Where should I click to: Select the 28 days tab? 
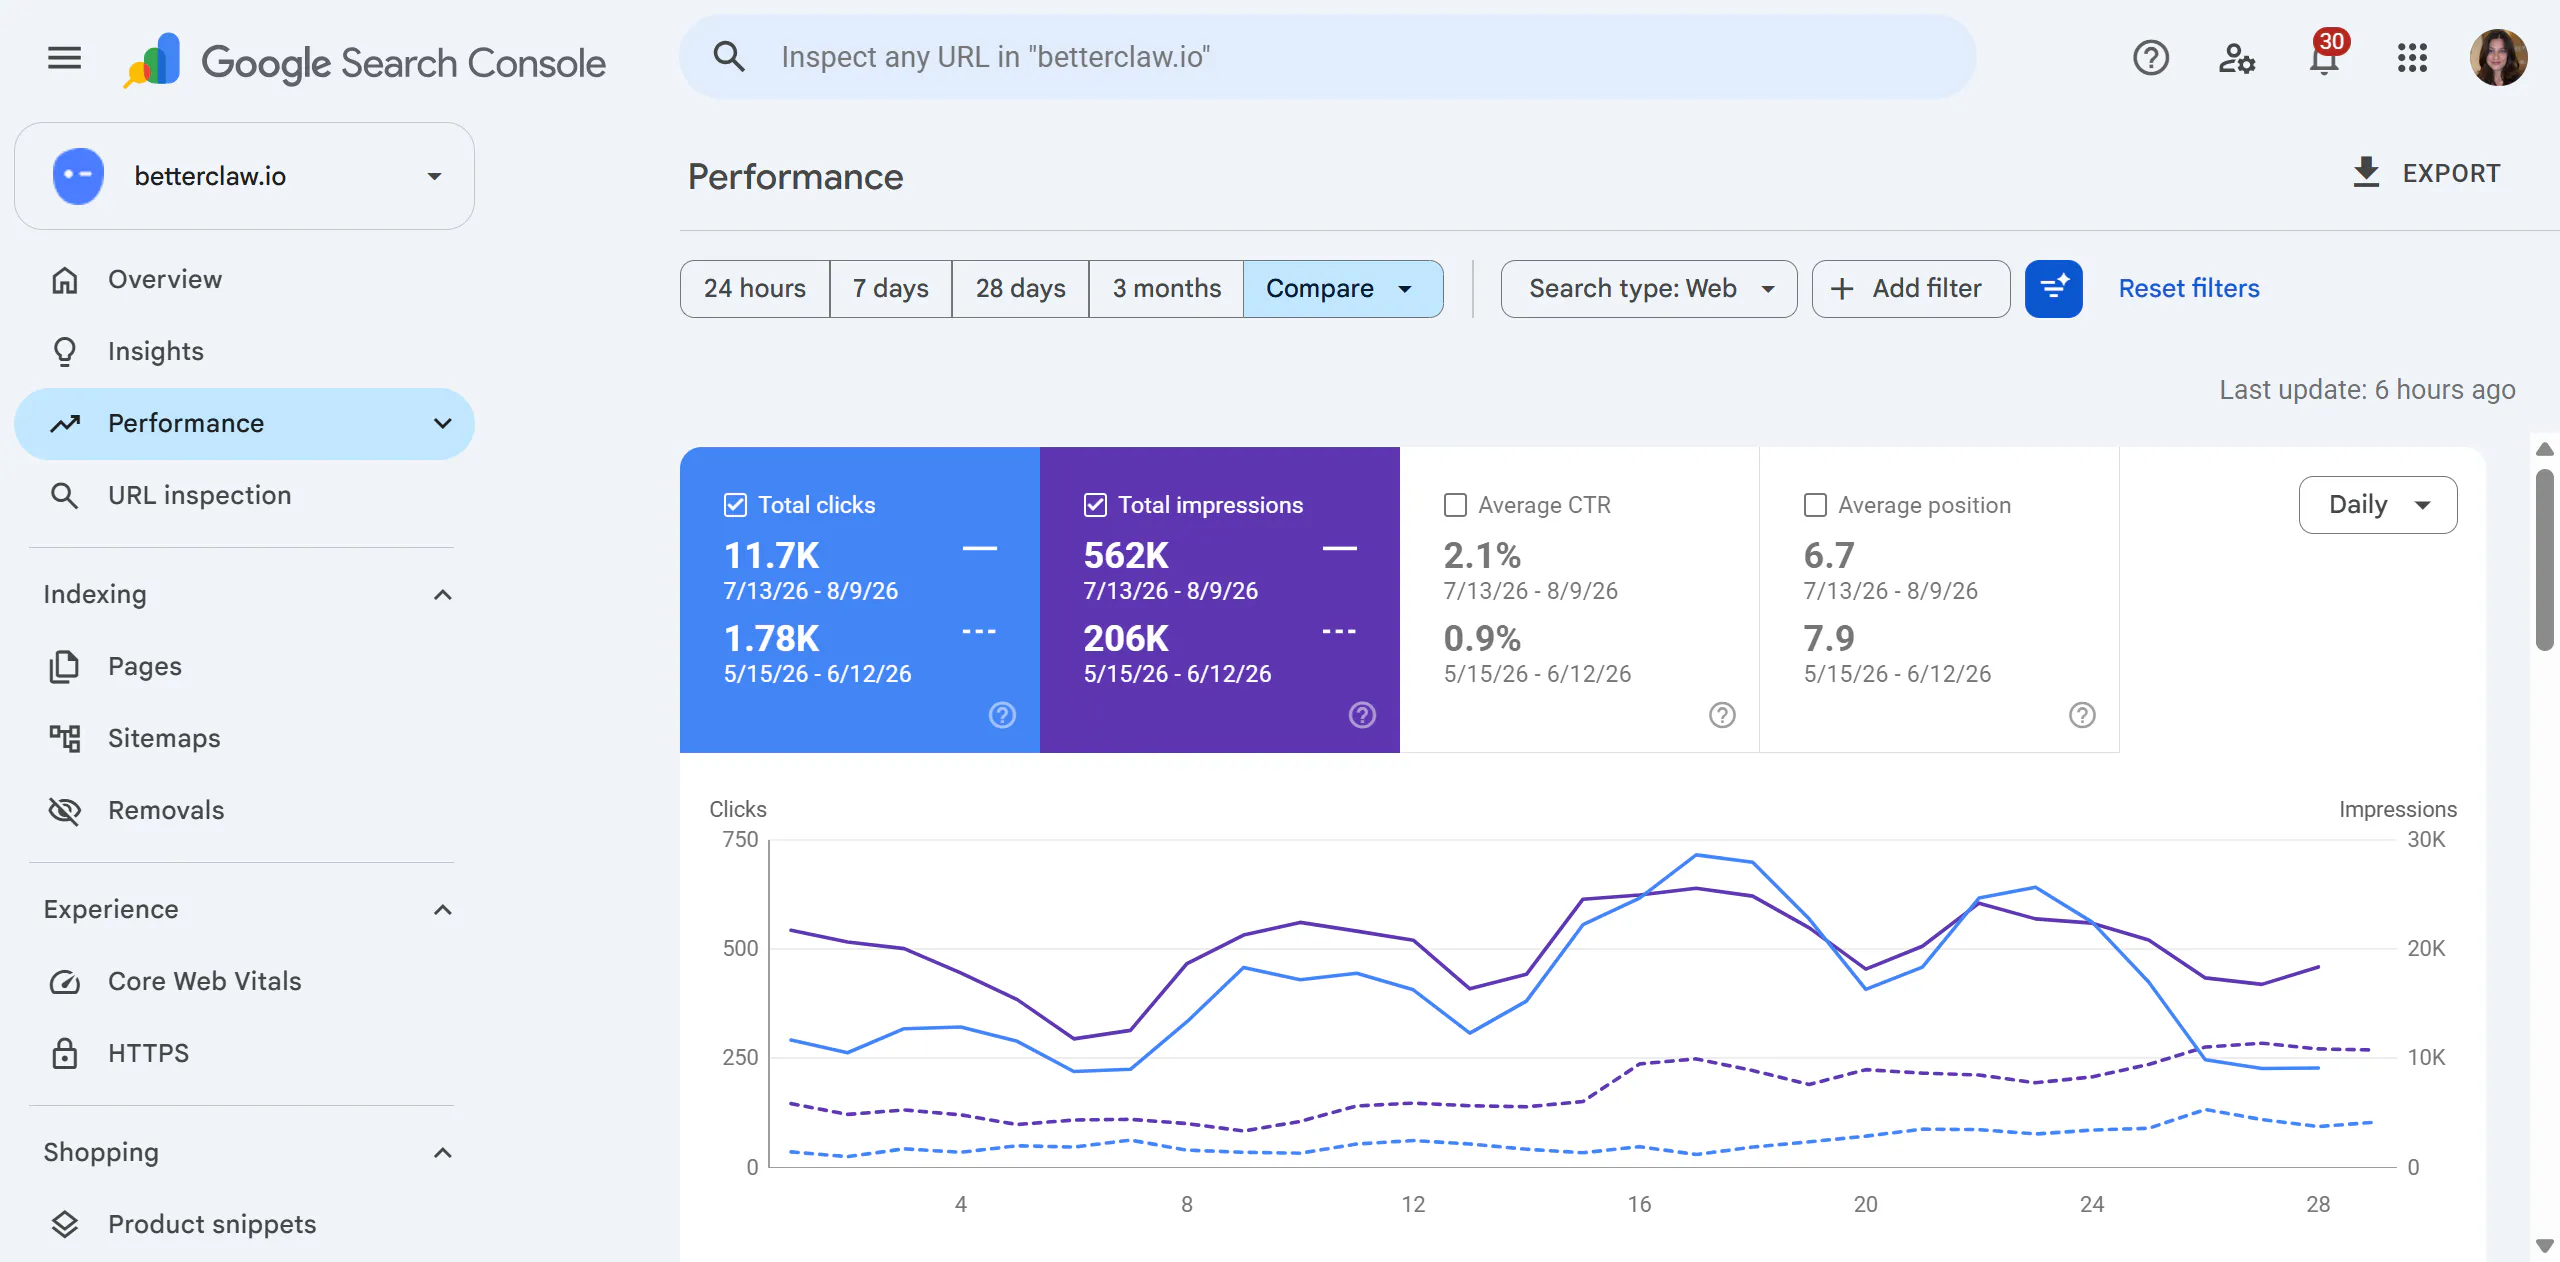(x=1020, y=289)
